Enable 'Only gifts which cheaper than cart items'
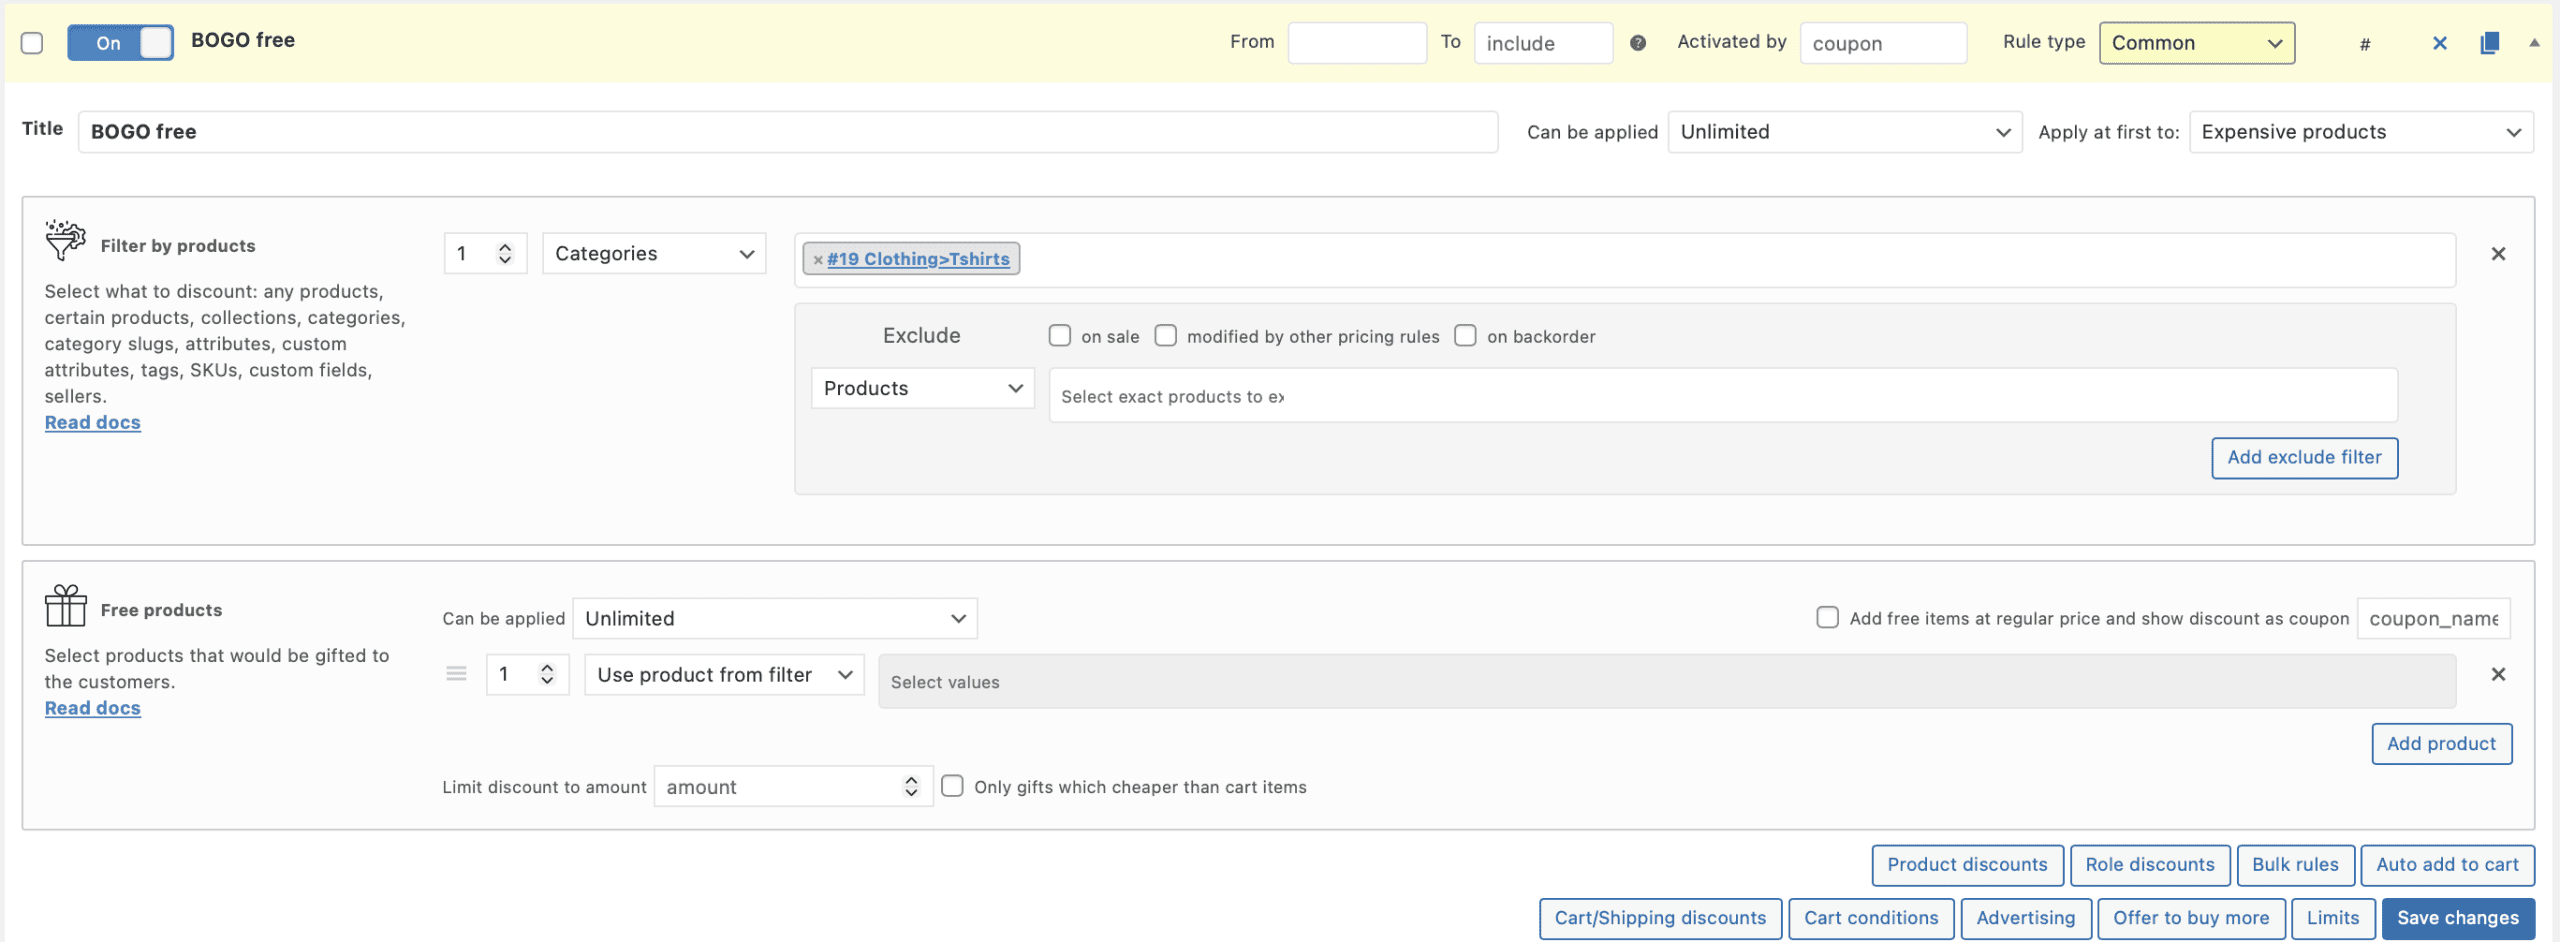 [952, 787]
